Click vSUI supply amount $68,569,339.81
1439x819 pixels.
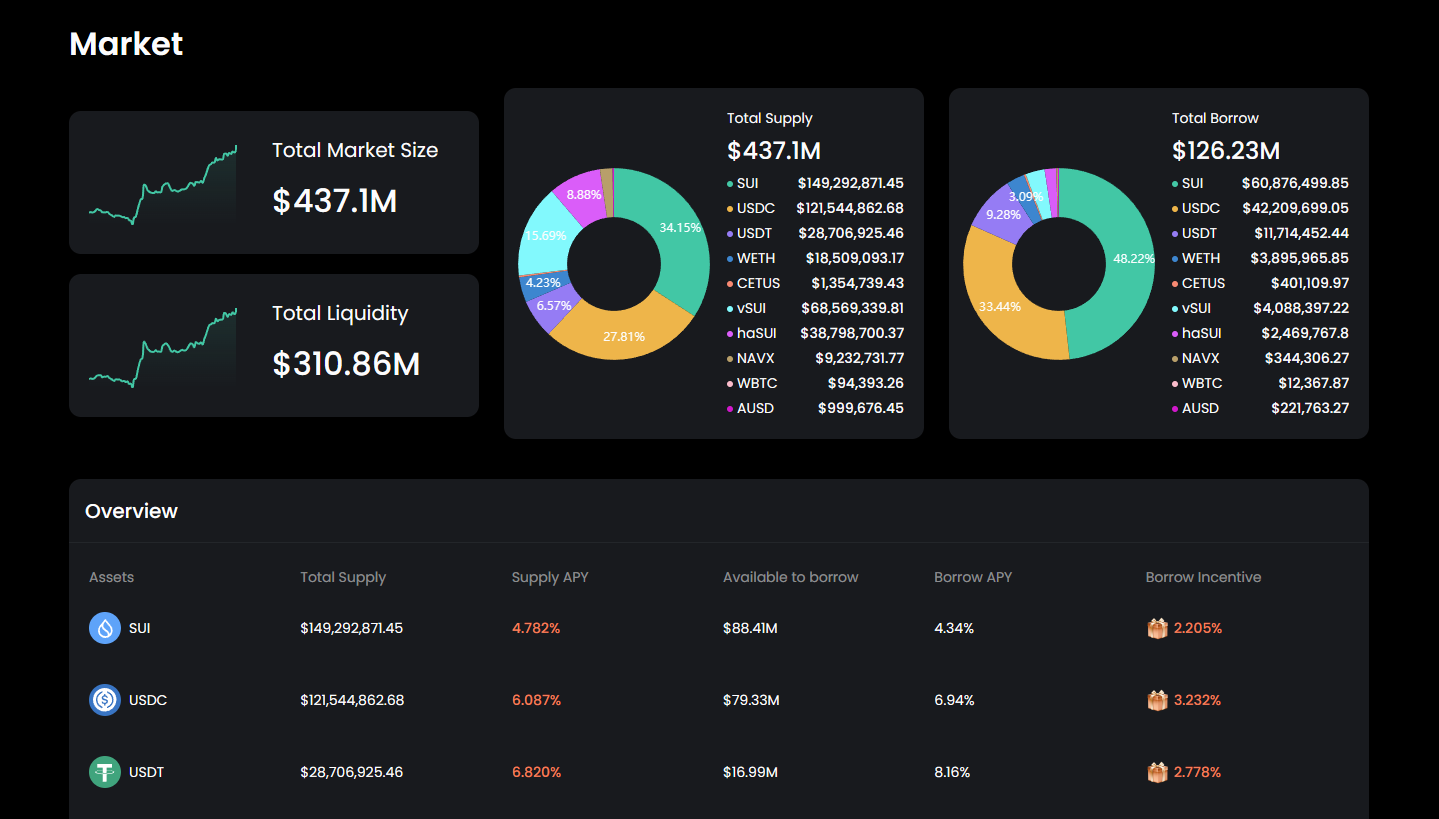pos(852,308)
